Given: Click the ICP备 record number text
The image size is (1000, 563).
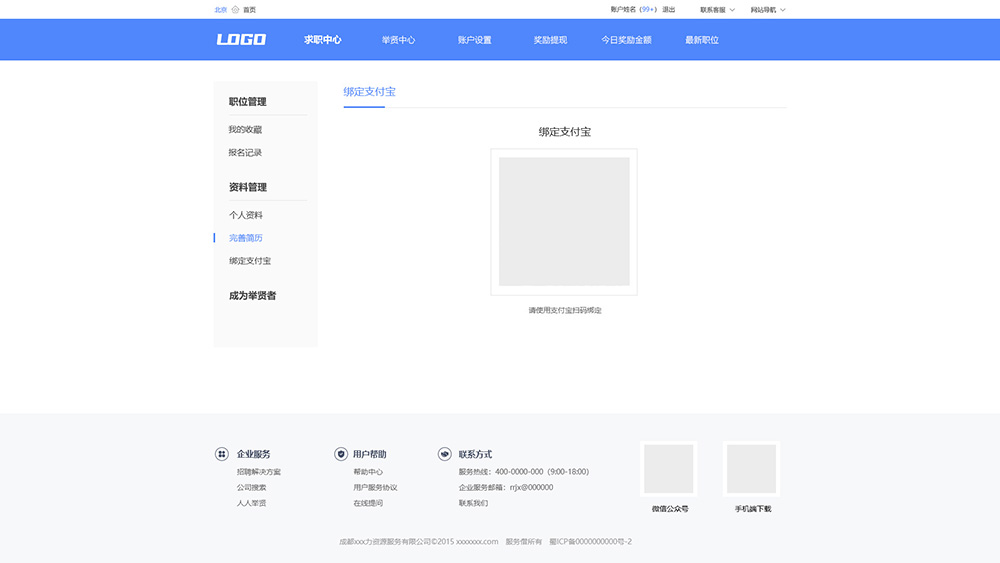Looking at the screenshot, I should 590,542.
